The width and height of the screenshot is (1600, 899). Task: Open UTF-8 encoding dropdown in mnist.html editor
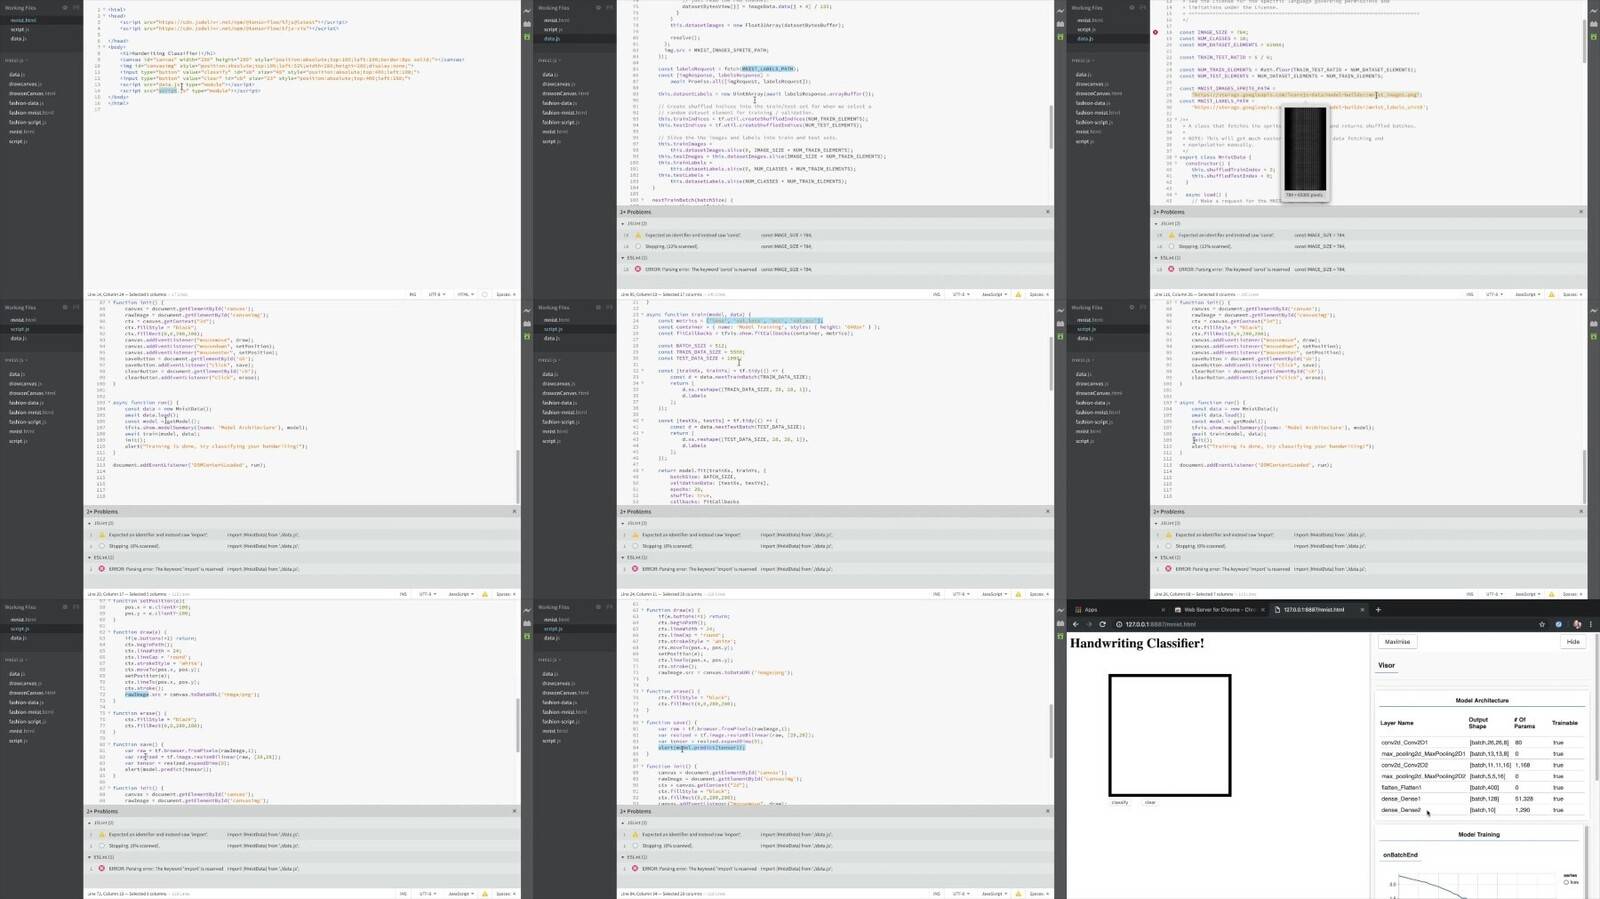click(x=436, y=294)
